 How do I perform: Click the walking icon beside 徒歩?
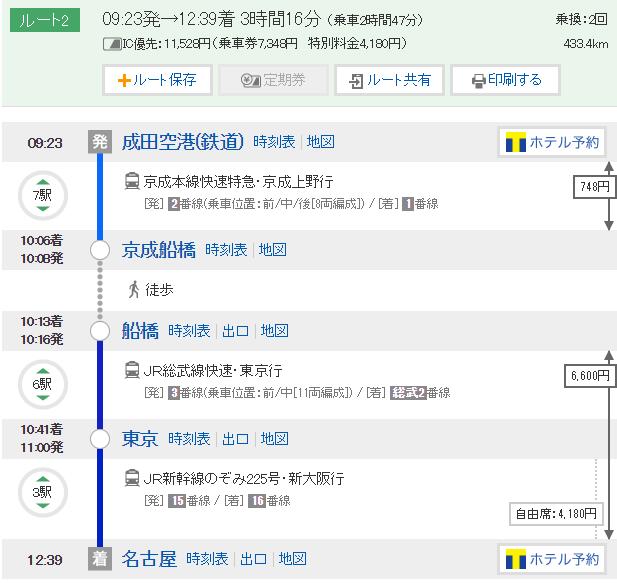click(x=134, y=290)
